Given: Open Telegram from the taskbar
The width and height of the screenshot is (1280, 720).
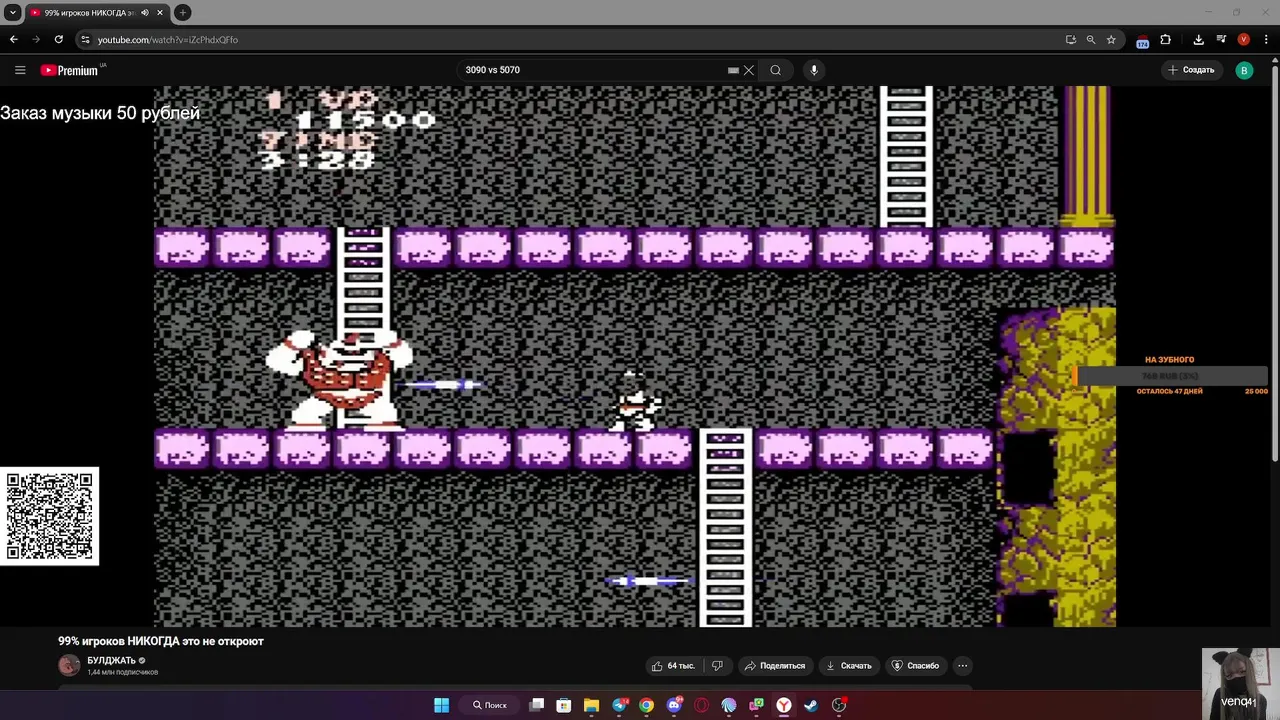Looking at the screenshot, I should 619,705.
